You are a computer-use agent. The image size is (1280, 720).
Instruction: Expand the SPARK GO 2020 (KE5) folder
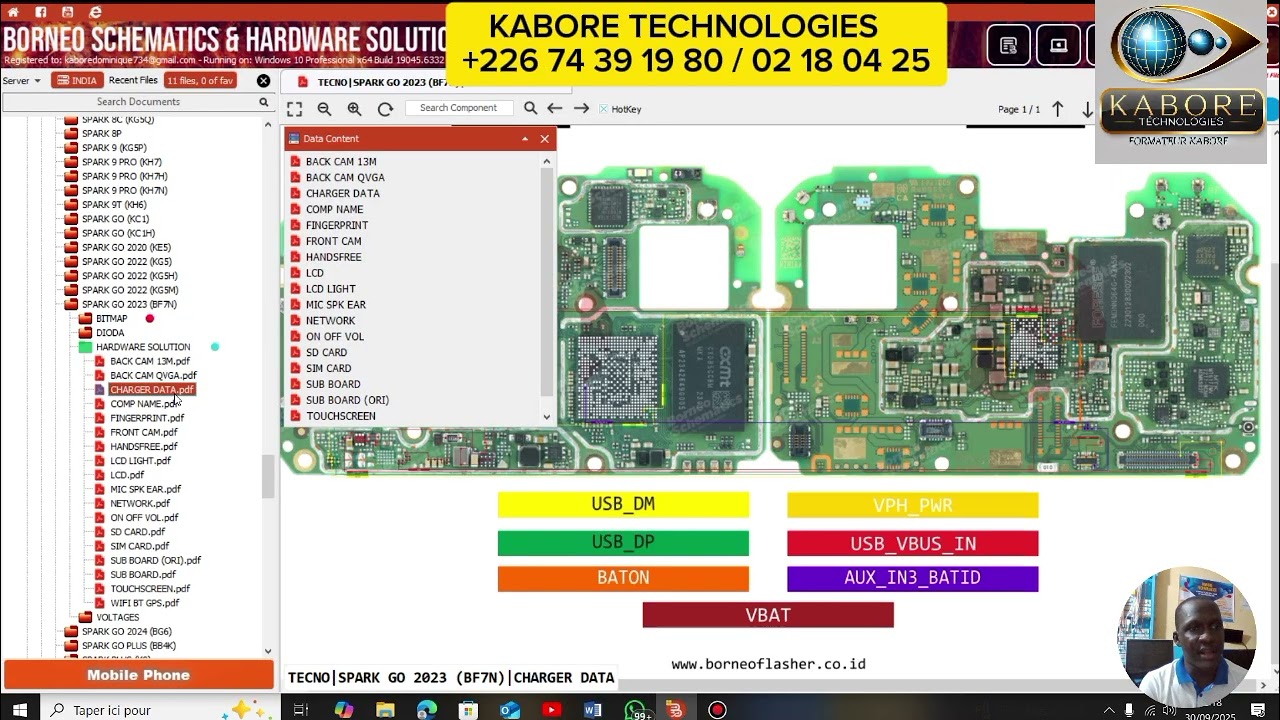pos(126,247)
